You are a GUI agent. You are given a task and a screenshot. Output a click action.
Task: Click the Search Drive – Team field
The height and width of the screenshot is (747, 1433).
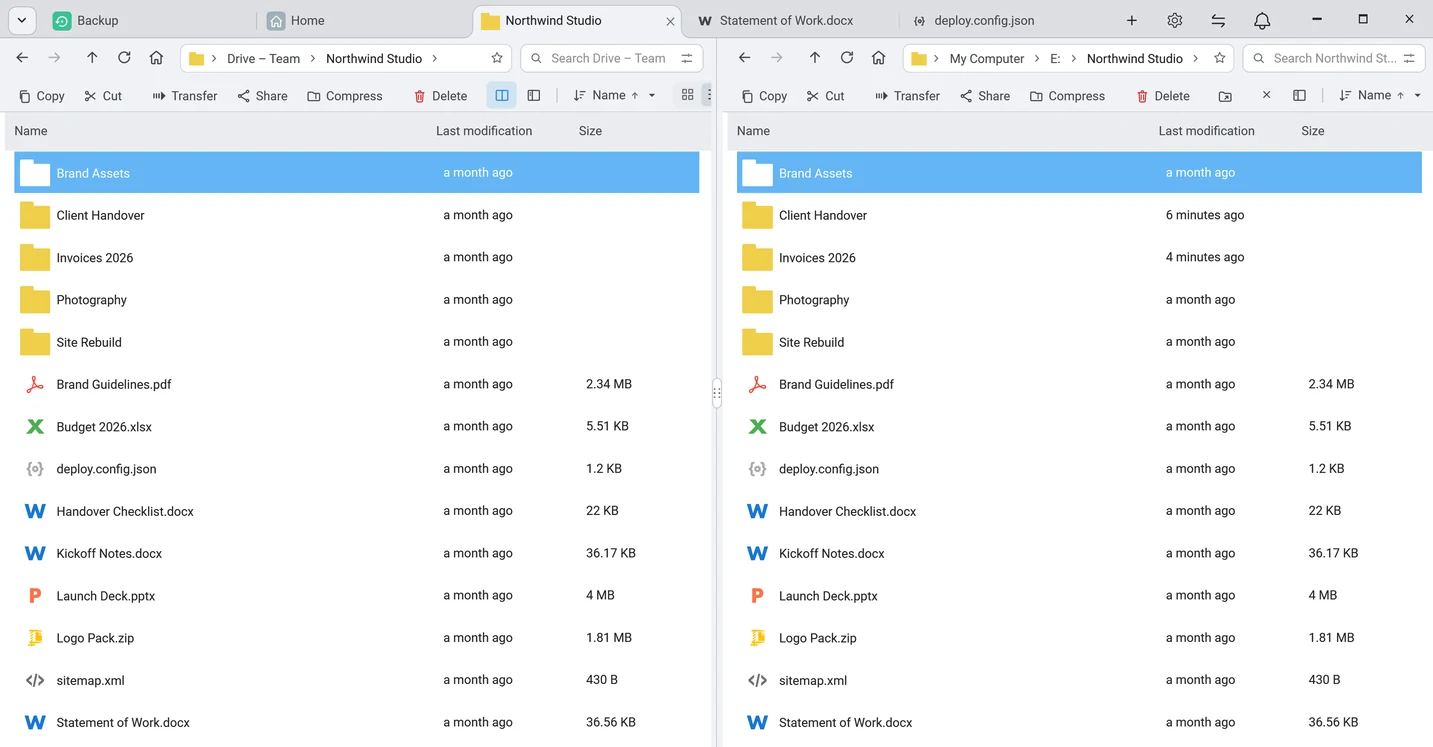coord(610,58)
